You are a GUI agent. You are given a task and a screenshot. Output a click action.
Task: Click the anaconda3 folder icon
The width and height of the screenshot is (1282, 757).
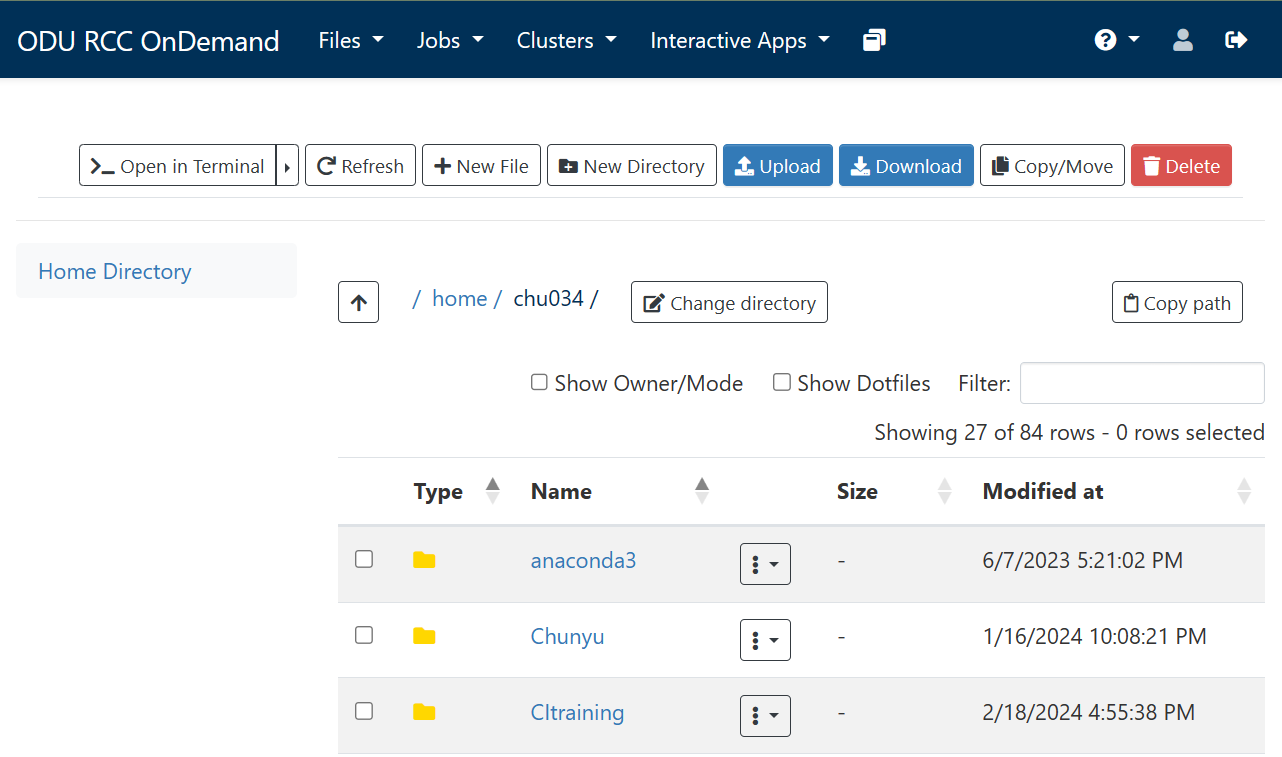(x=424, y=560)
